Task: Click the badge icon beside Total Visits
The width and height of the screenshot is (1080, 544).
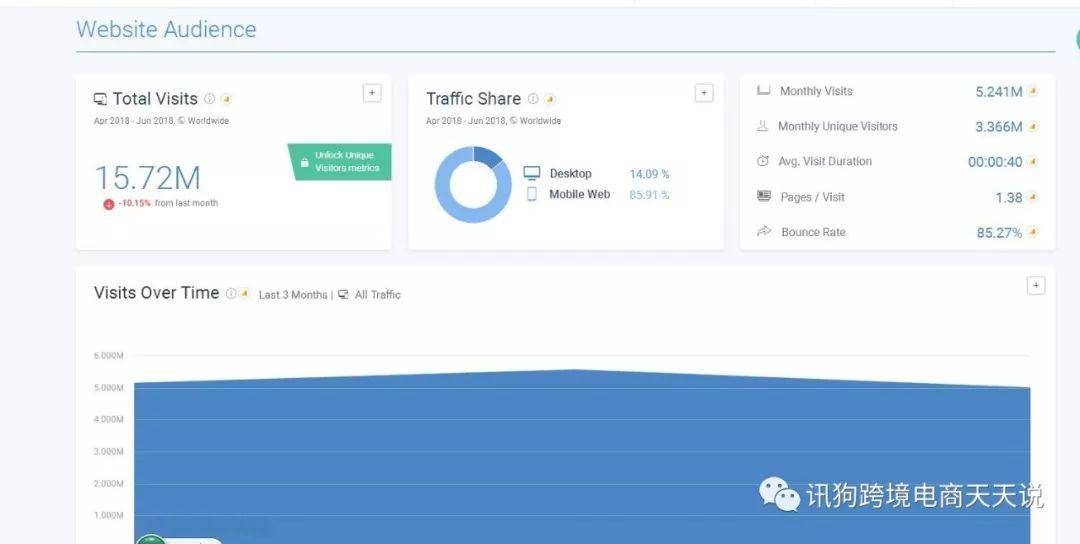Action: tap(226, 98)
